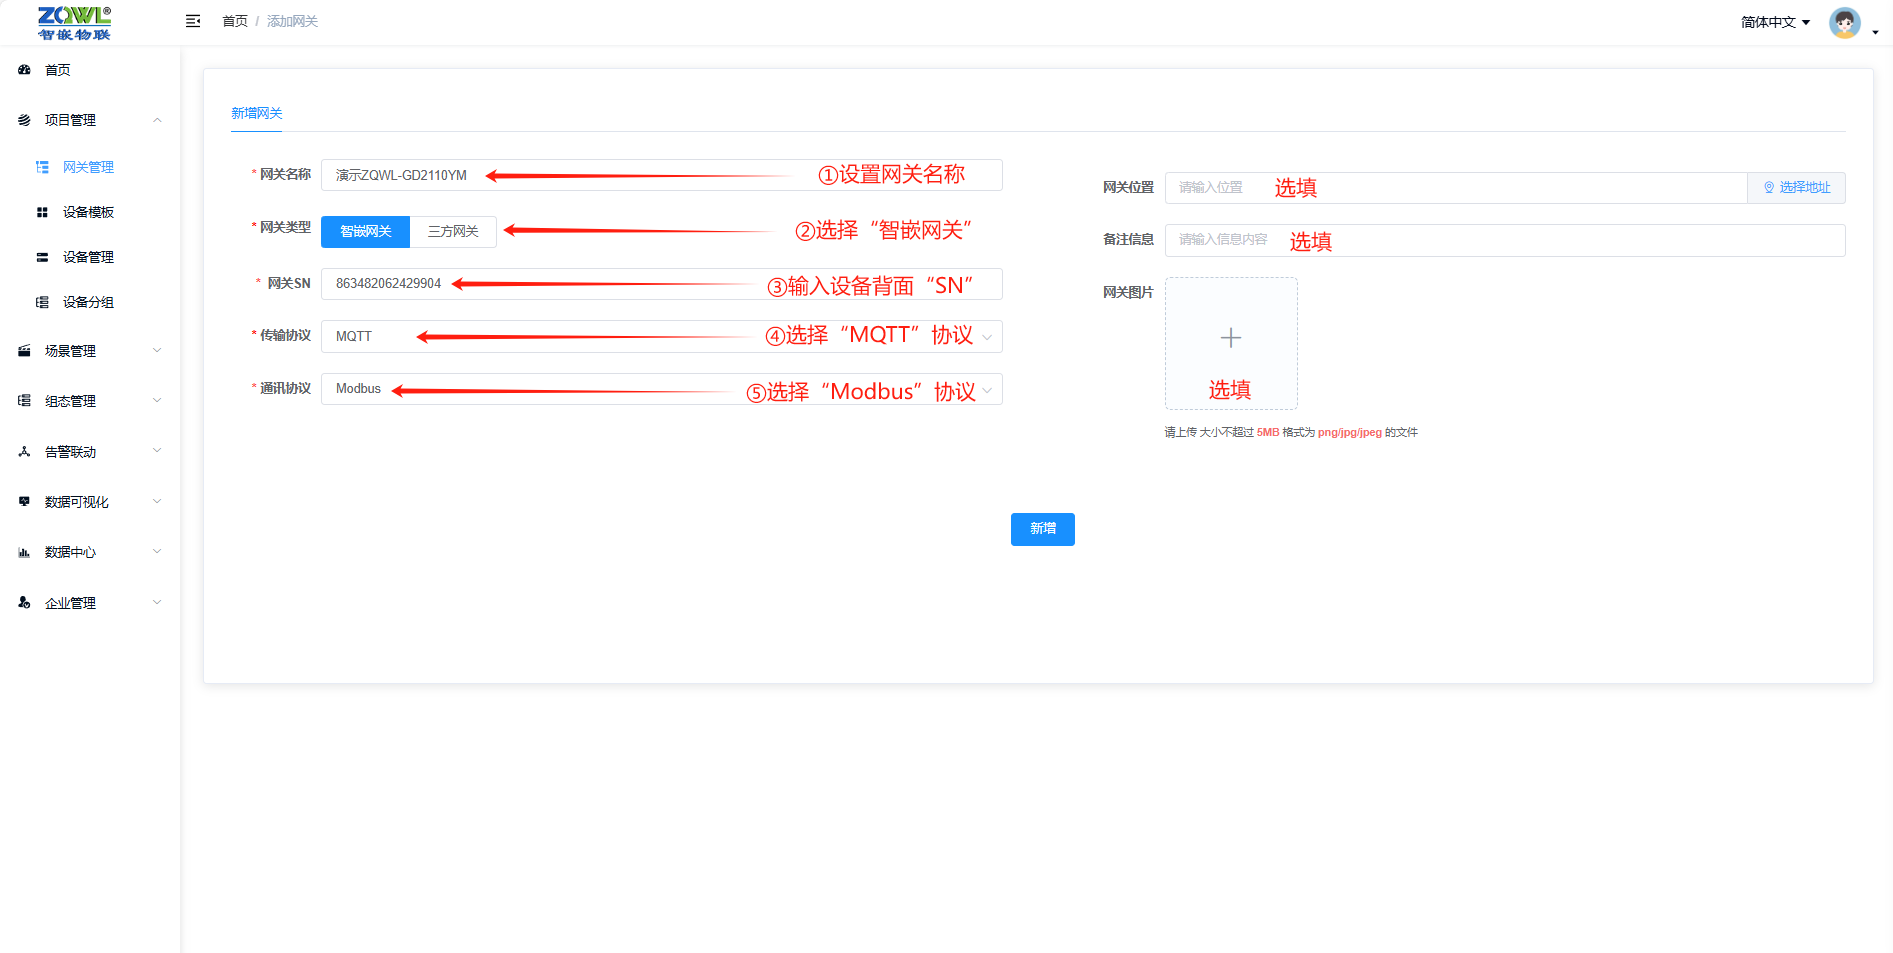Click the gateway management list icon

(x=42, y=167)
